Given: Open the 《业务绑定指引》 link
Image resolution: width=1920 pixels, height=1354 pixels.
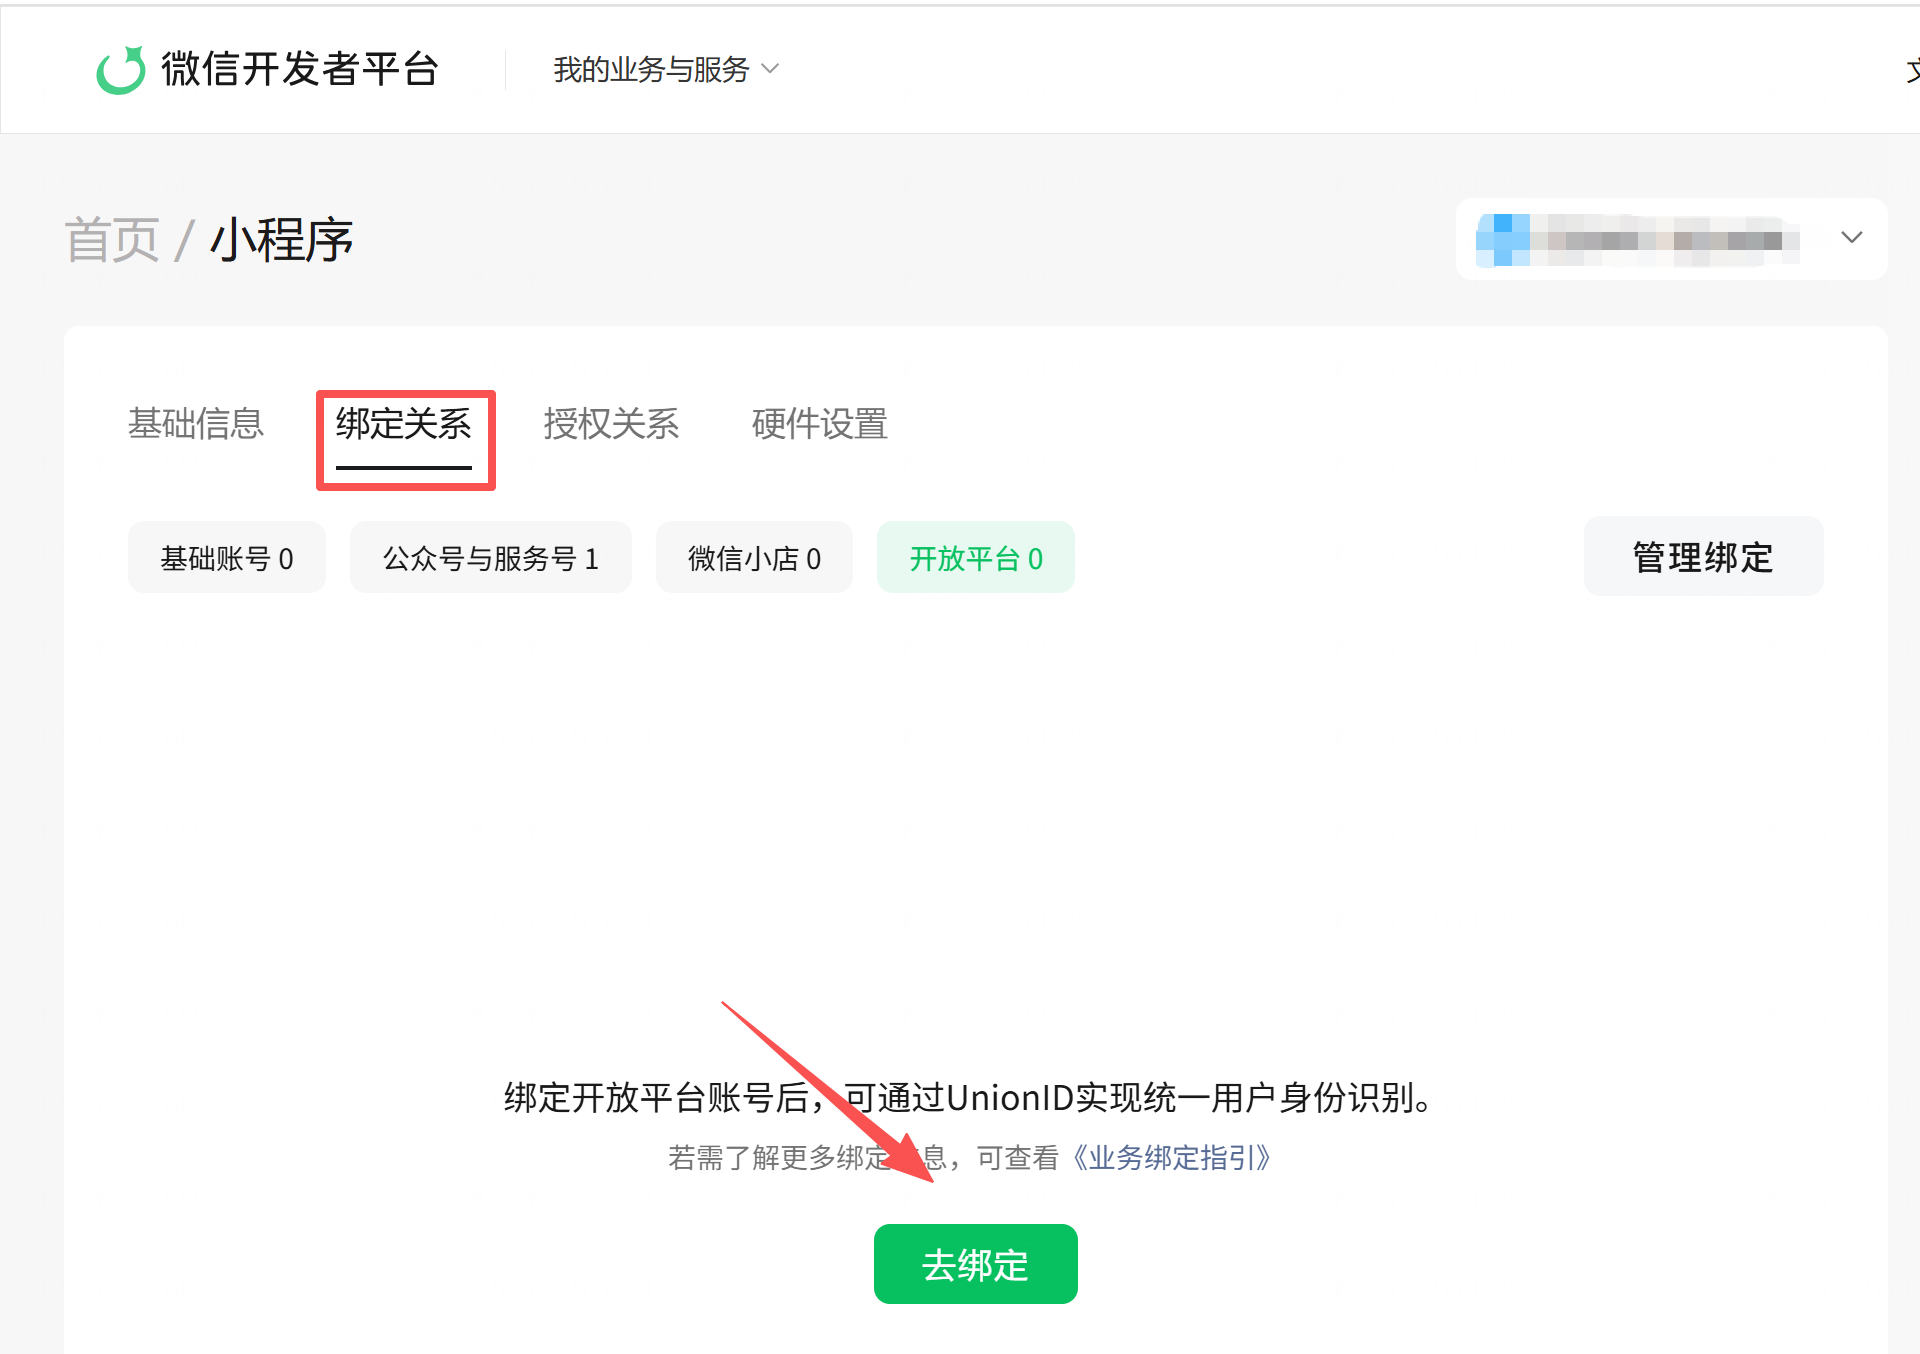Looking at the screenshot, I should pyautogui.click(x=1171, y=1158).
